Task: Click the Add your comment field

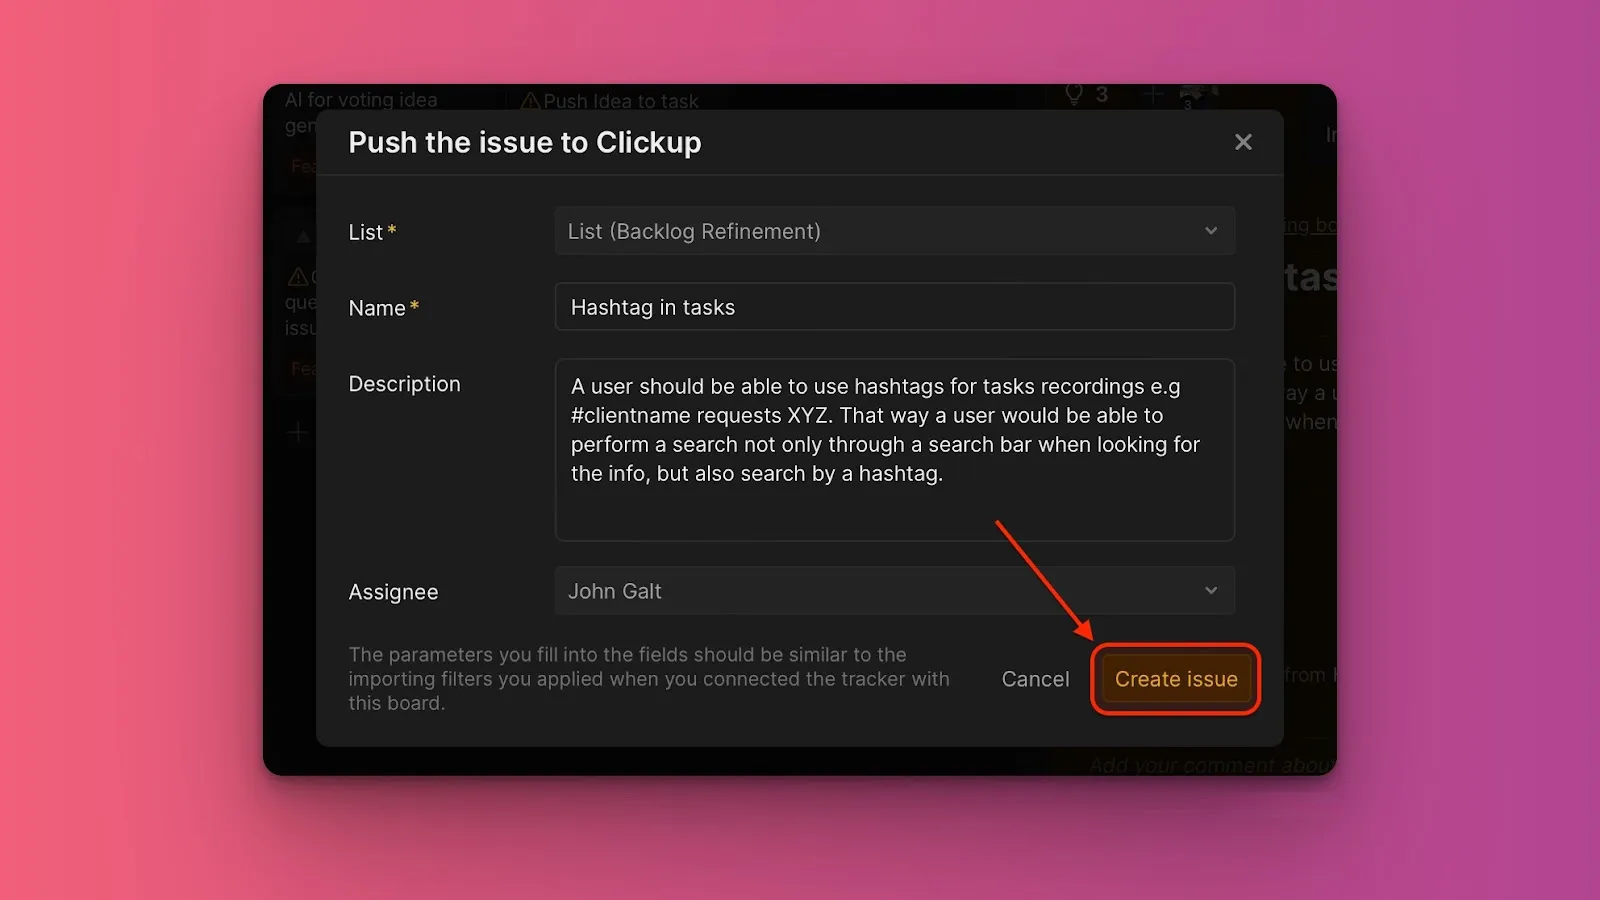Action: (1210, 765)
